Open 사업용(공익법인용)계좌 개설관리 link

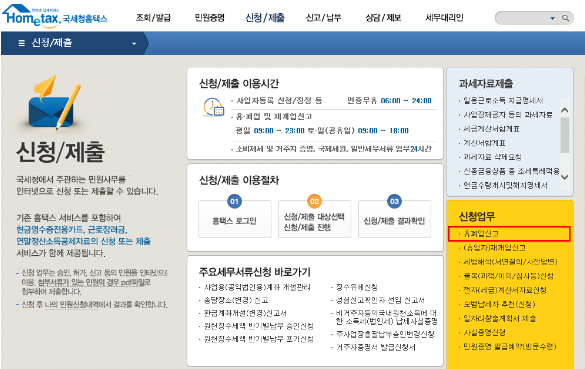click(257, 287)
